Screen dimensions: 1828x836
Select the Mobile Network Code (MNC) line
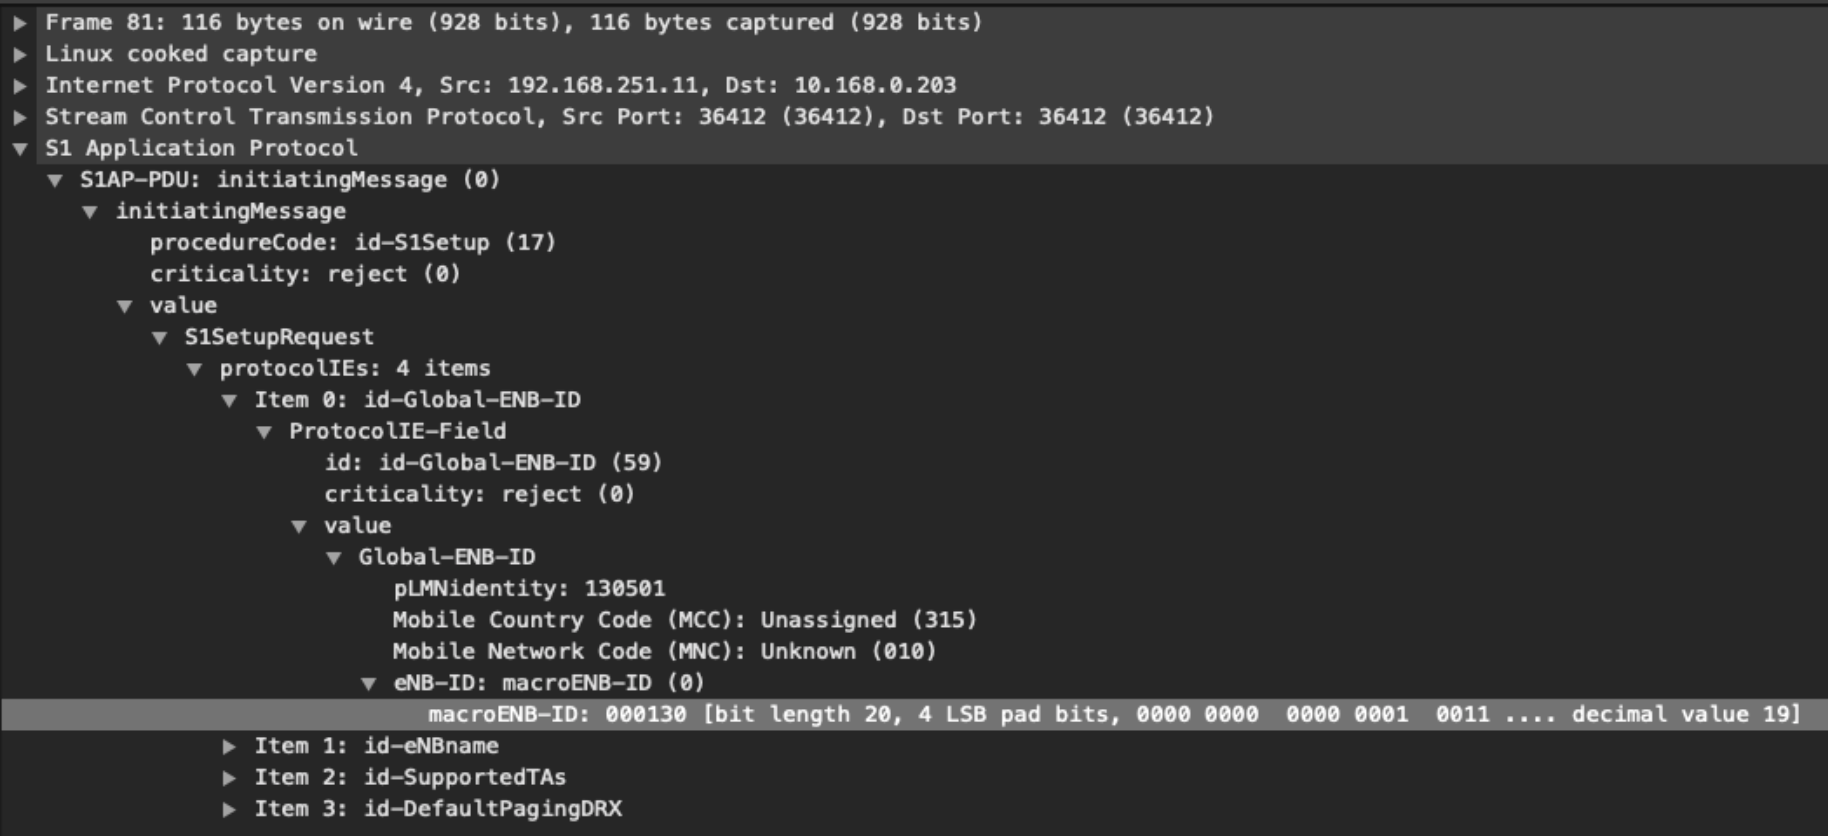[x=664, y=652]
